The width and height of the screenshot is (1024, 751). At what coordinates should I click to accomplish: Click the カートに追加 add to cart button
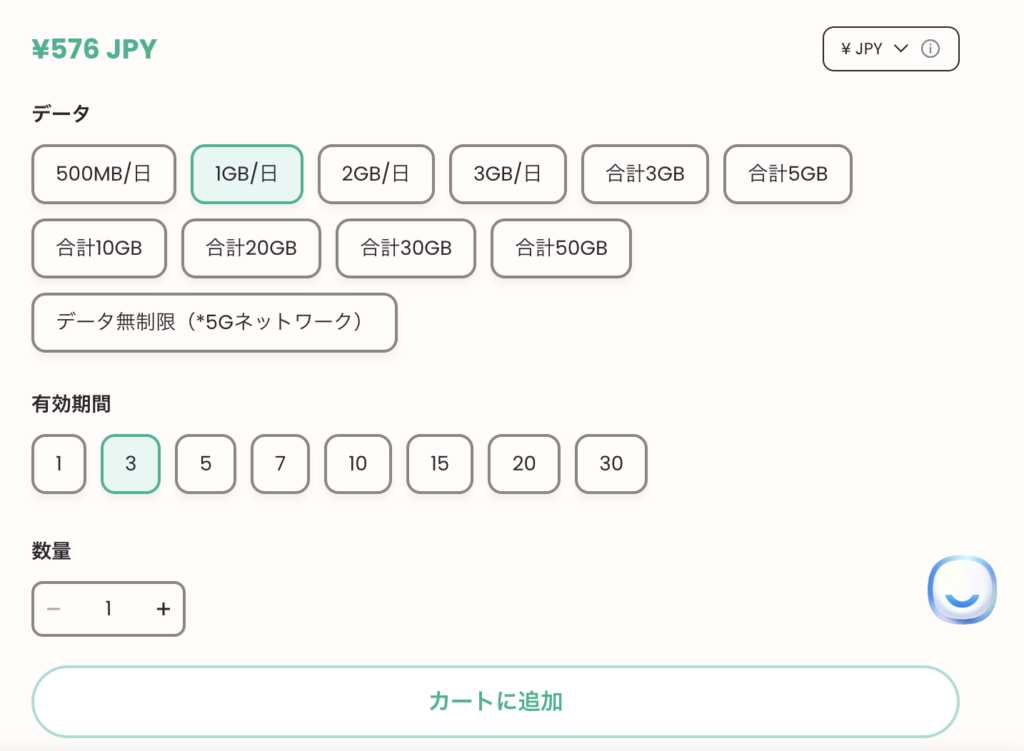[496, 702]
